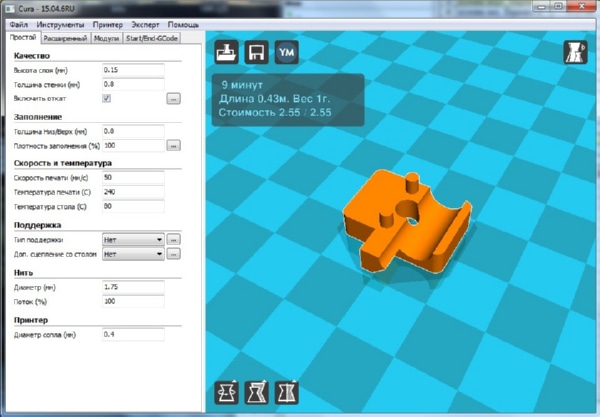Click the Плотность заполнения input field
600x417 pixels.
click(x=133, y=145)
